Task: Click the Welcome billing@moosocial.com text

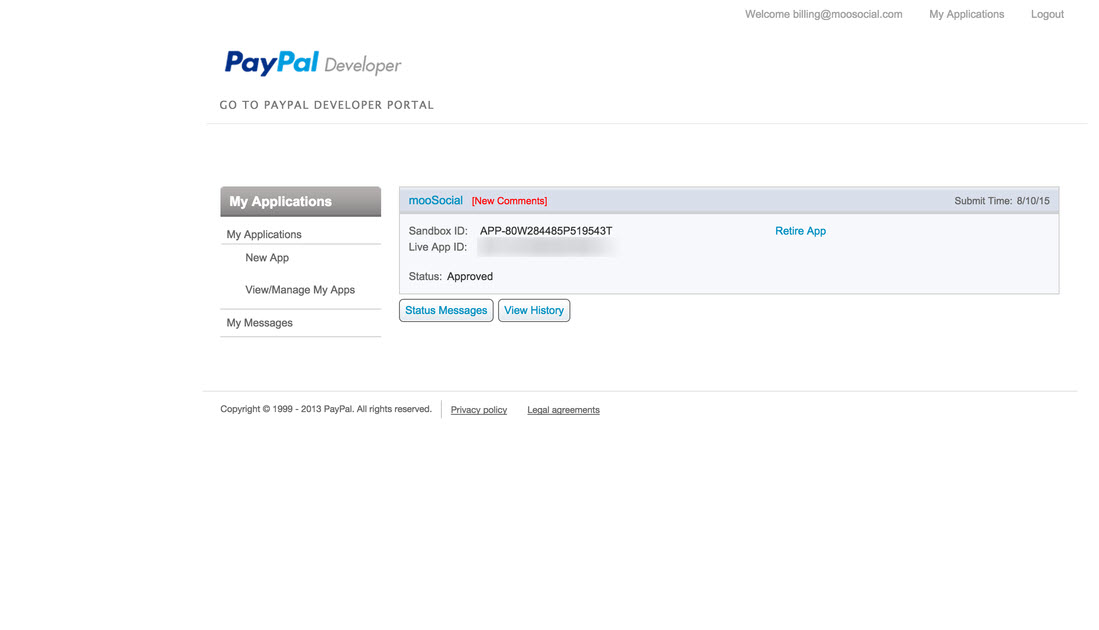Action: point(823,14)
